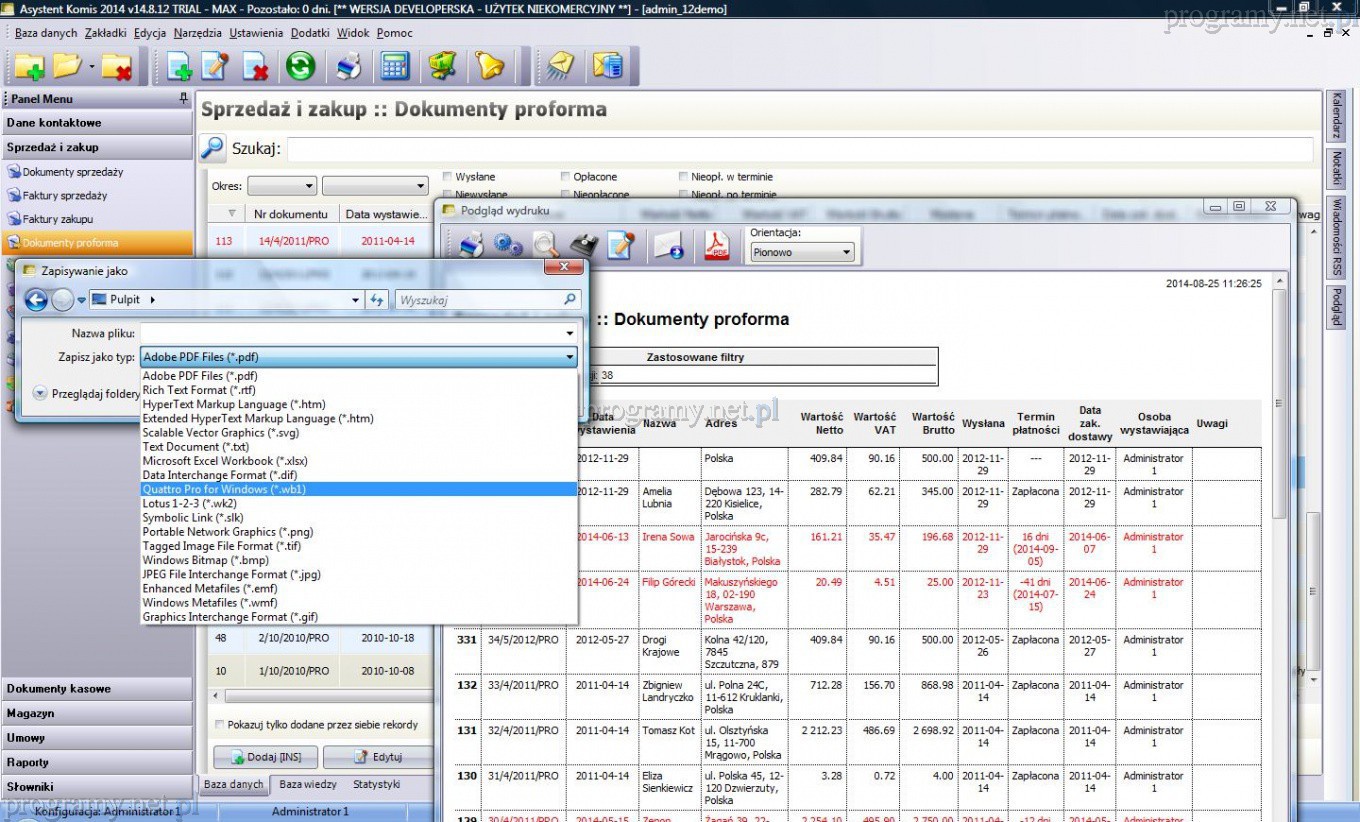Select Microsoft Excel Workbook (*.xlsx) file type

tap(225, 461)
